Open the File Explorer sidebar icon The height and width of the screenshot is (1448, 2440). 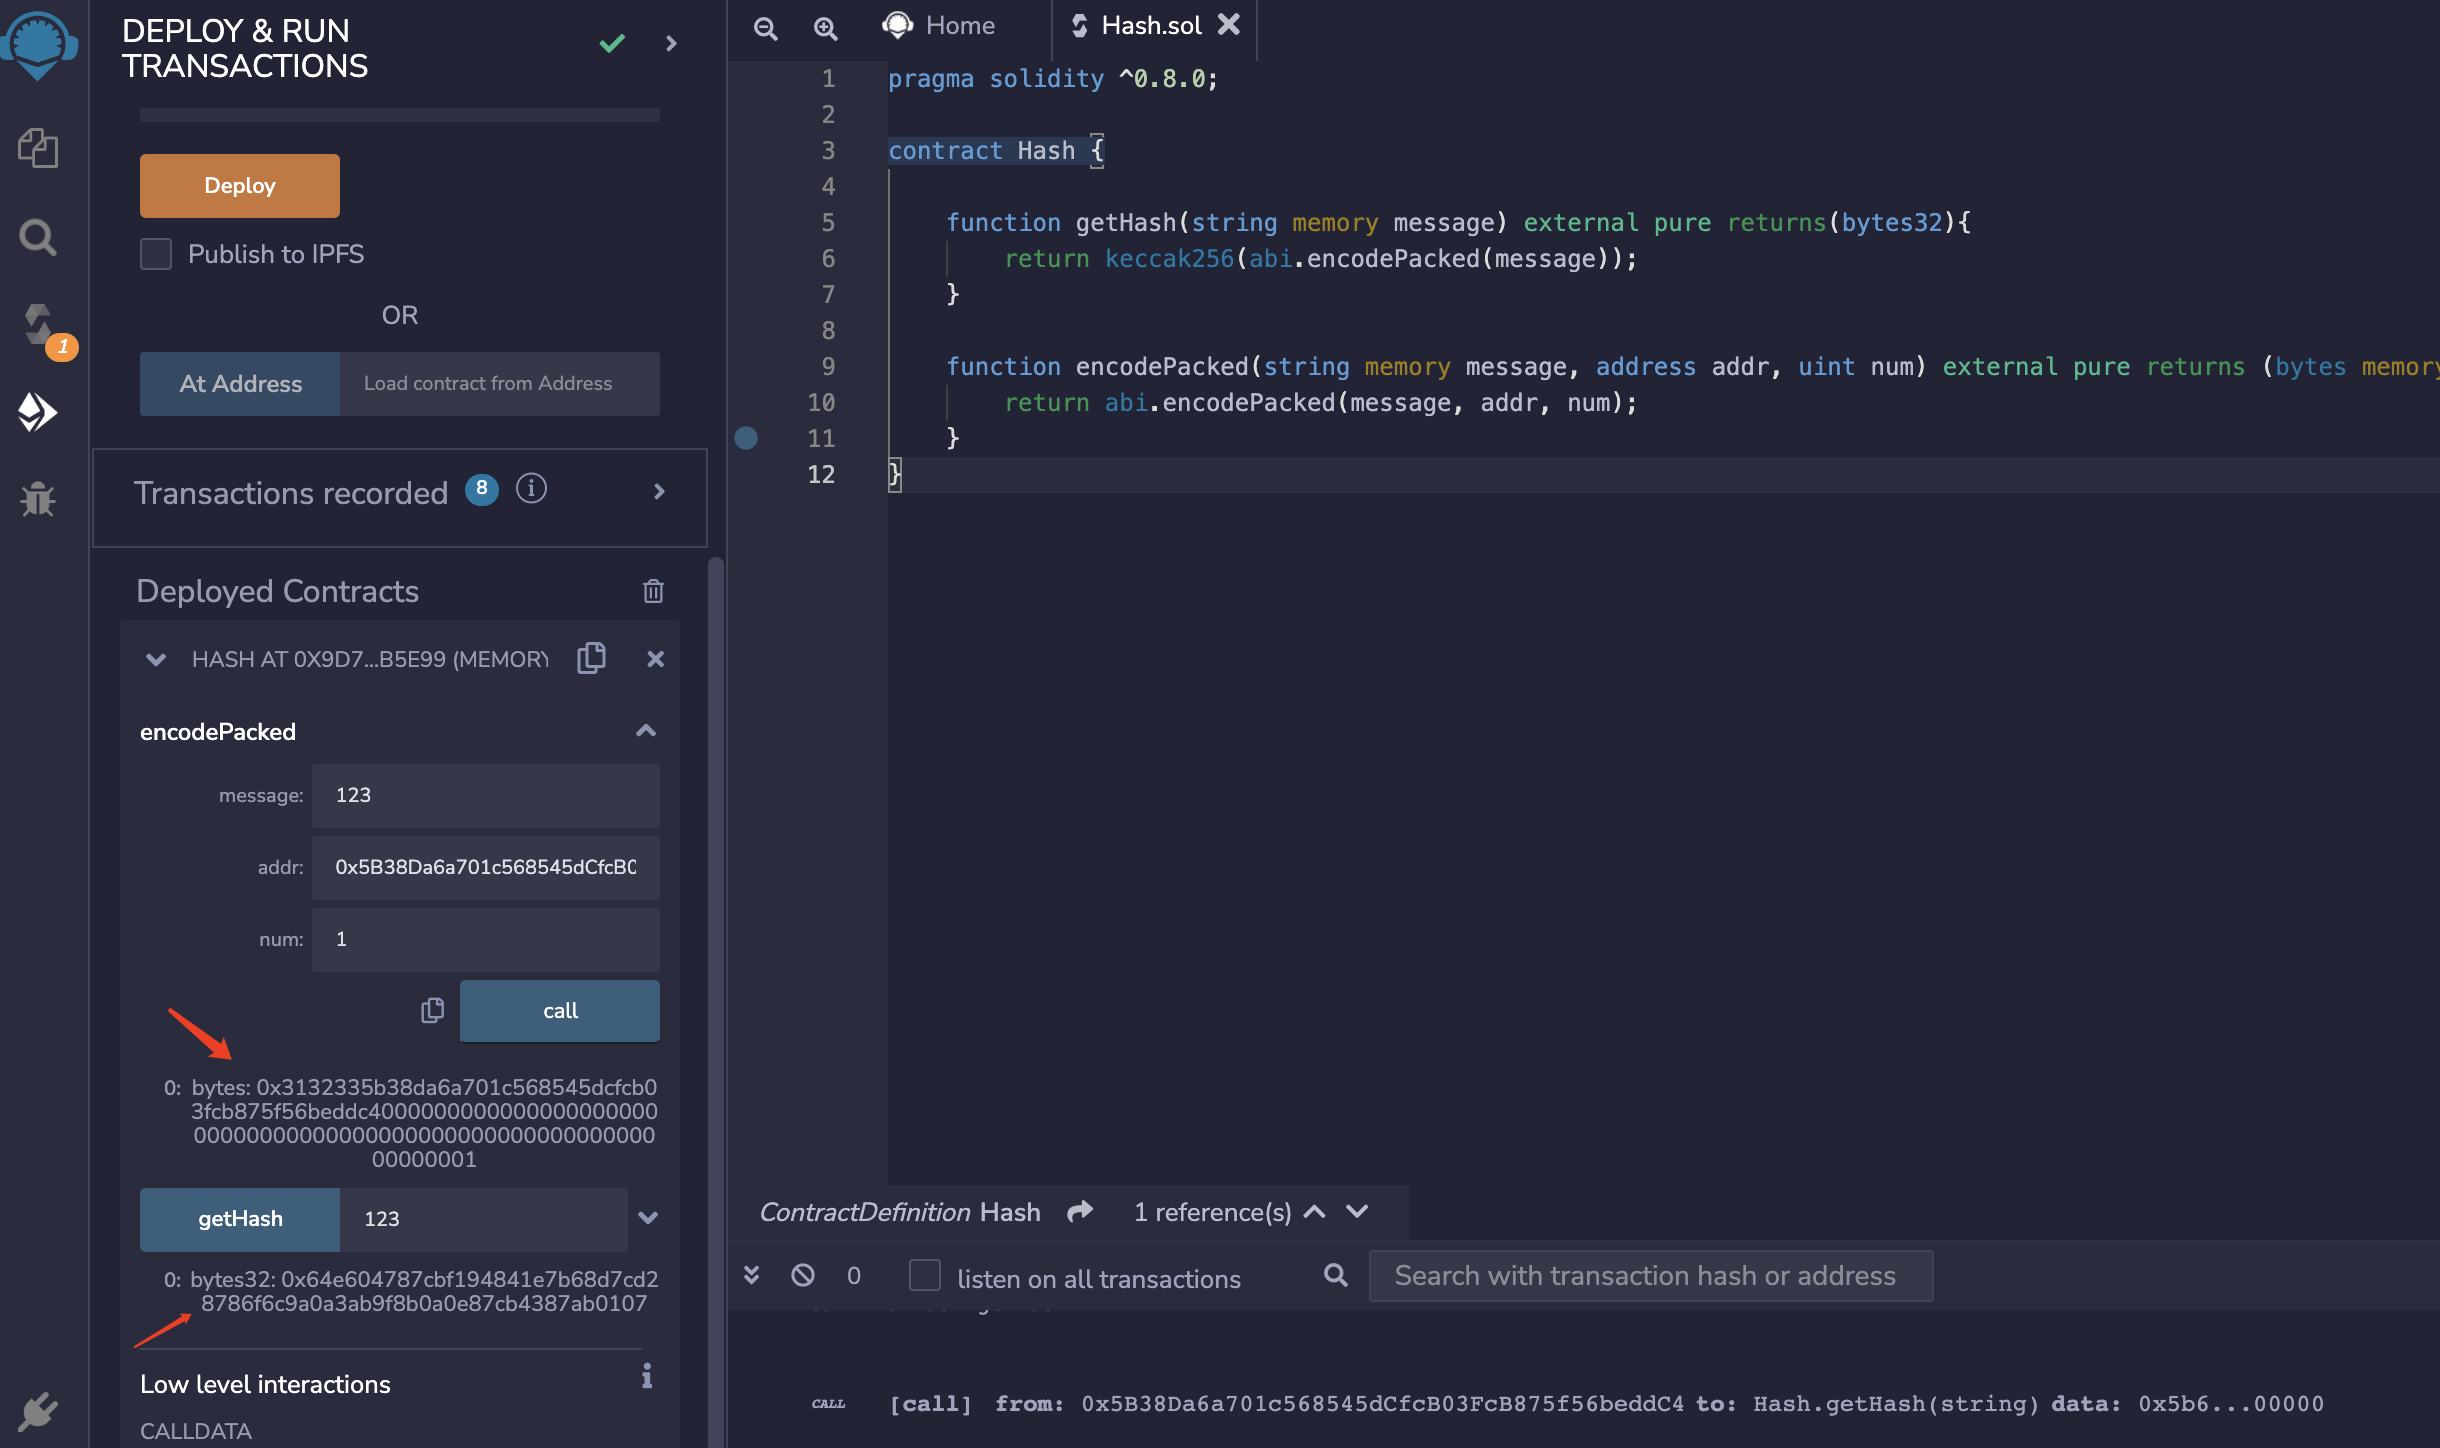(38, 148)
